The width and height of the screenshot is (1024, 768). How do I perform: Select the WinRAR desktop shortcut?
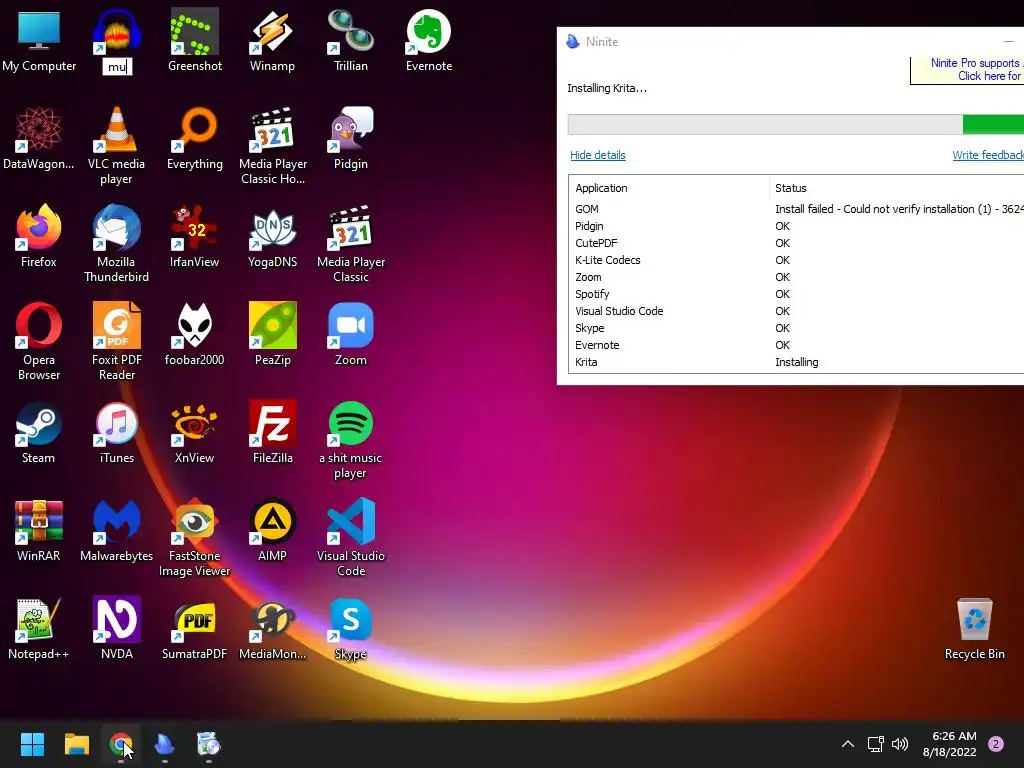(39, 530)
